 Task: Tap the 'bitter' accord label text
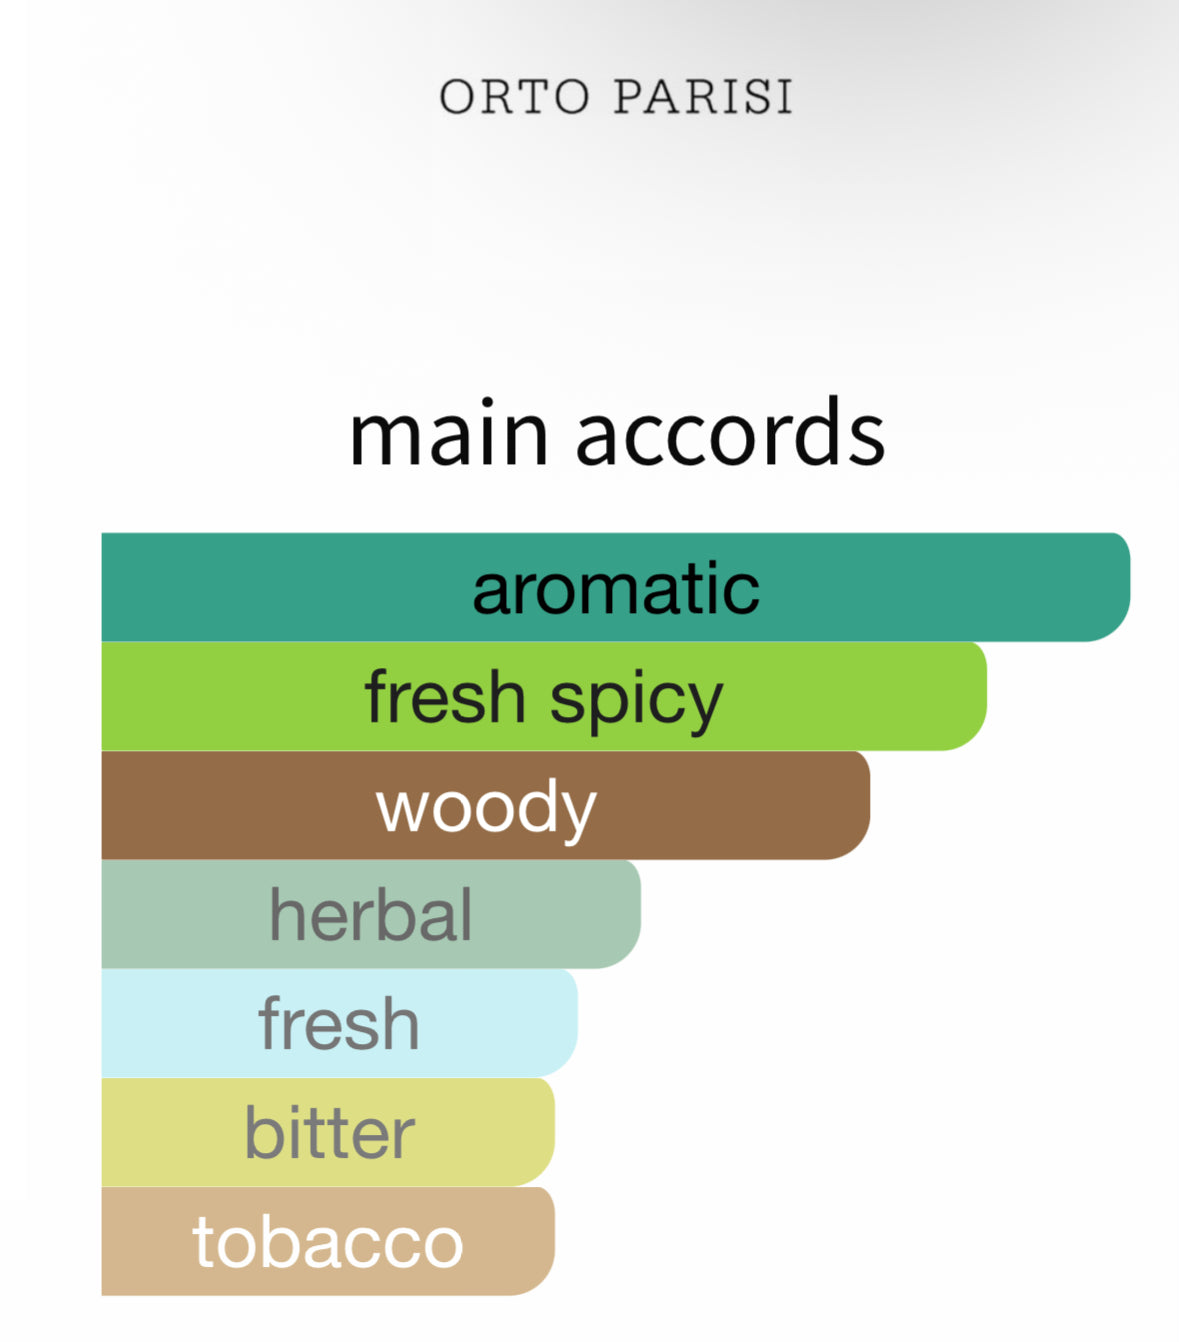(x=329, y=1133)
